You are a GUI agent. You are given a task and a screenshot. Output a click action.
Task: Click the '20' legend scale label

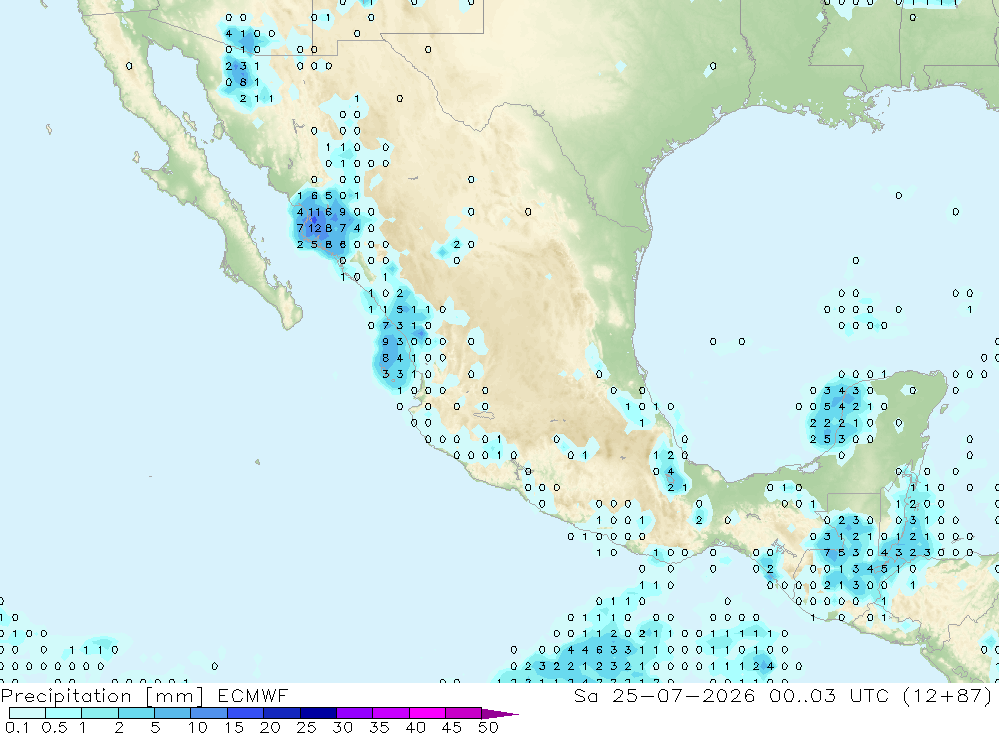[x=270, y=727]
